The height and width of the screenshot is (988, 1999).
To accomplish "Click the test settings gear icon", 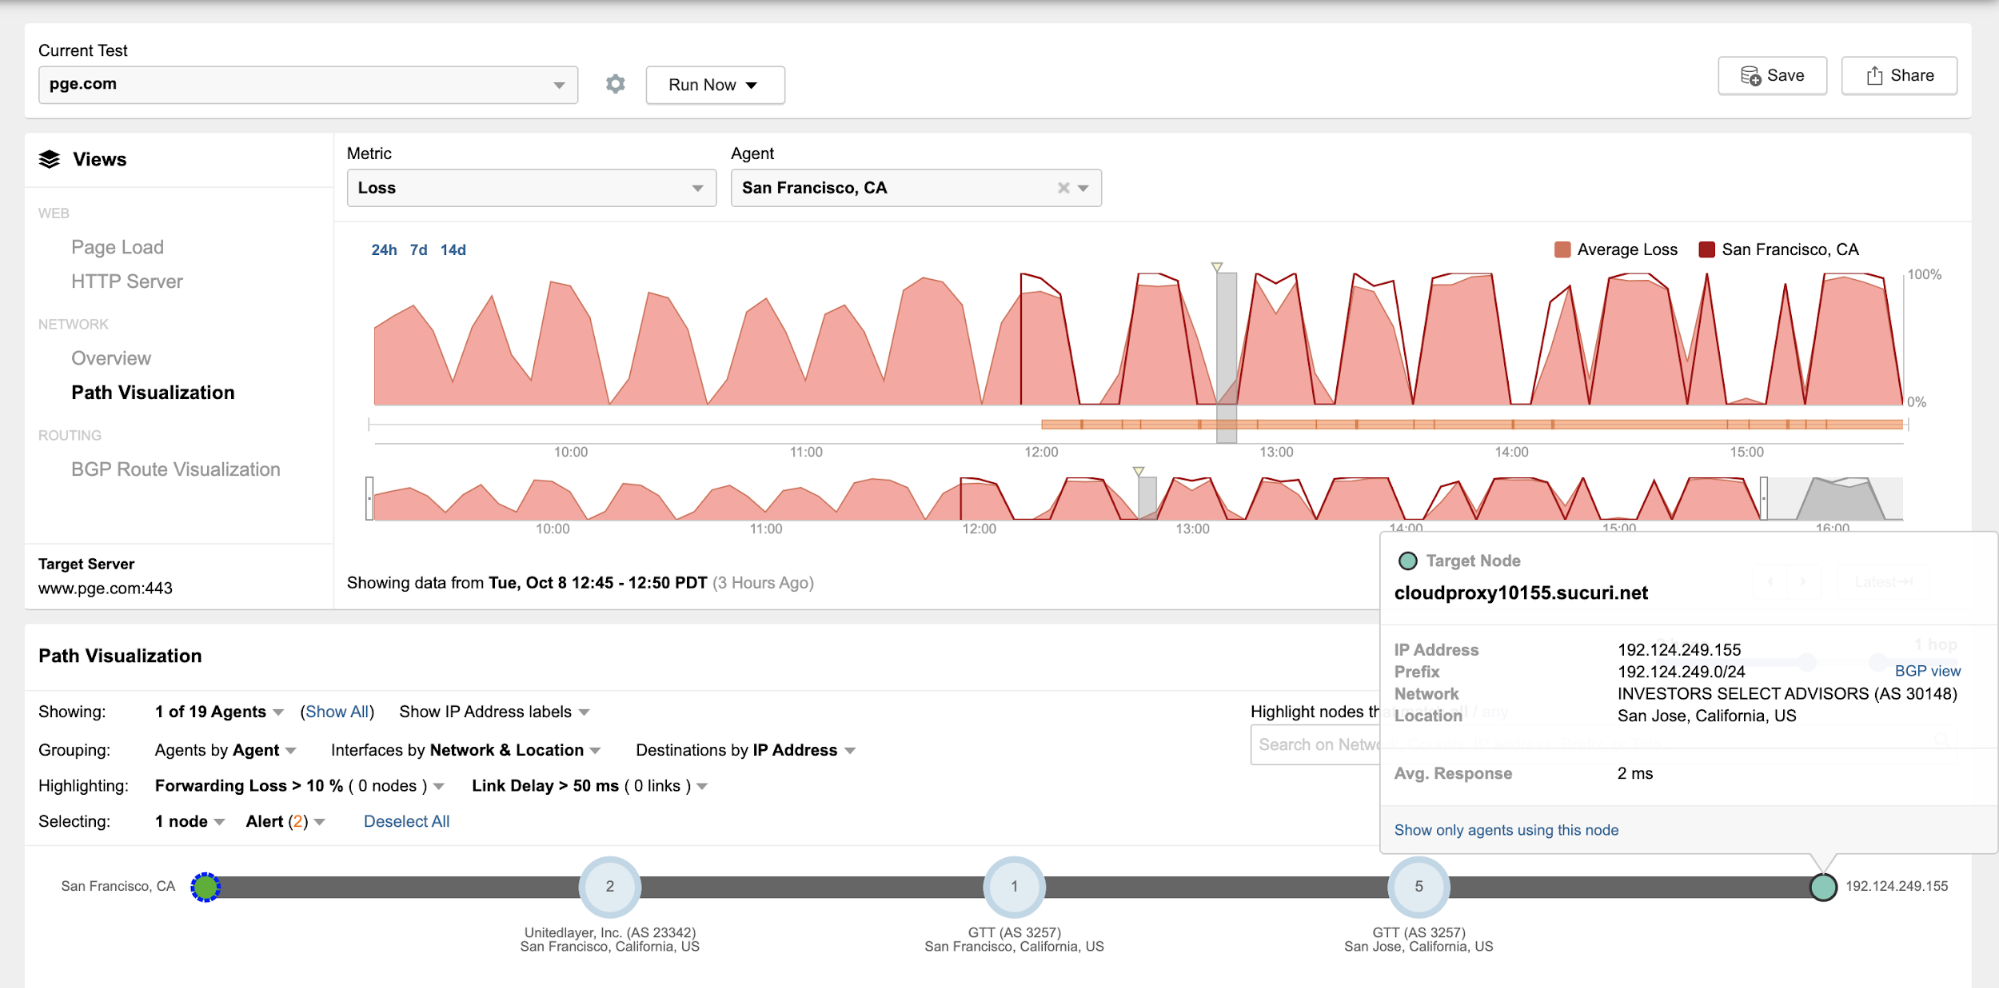I will pos(615,85).
